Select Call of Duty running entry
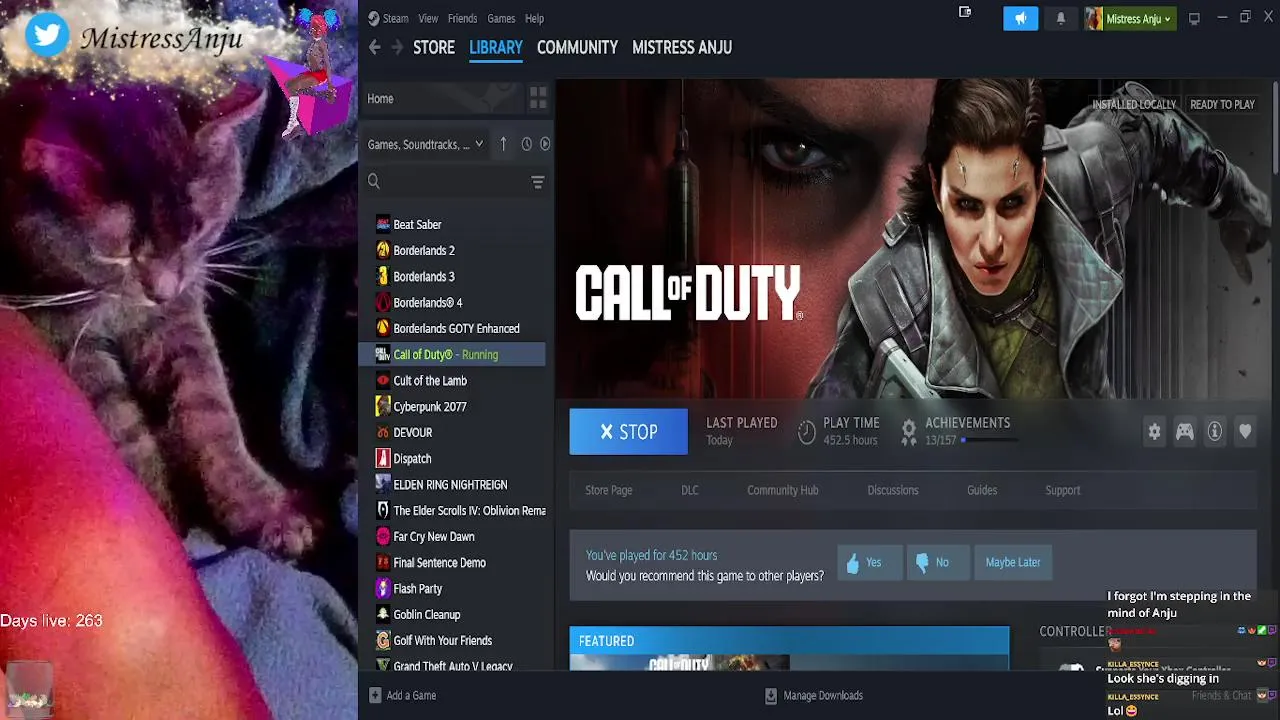Image resolution: width=1280 pixels, height=720 pixels. click(x=452, y=354)
